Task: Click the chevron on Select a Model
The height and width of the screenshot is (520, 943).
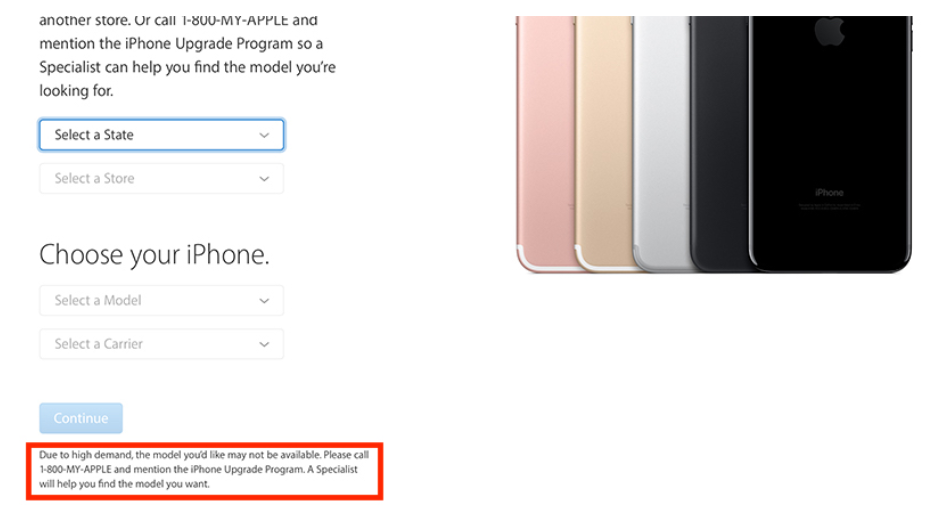Action: click(264, 301)
